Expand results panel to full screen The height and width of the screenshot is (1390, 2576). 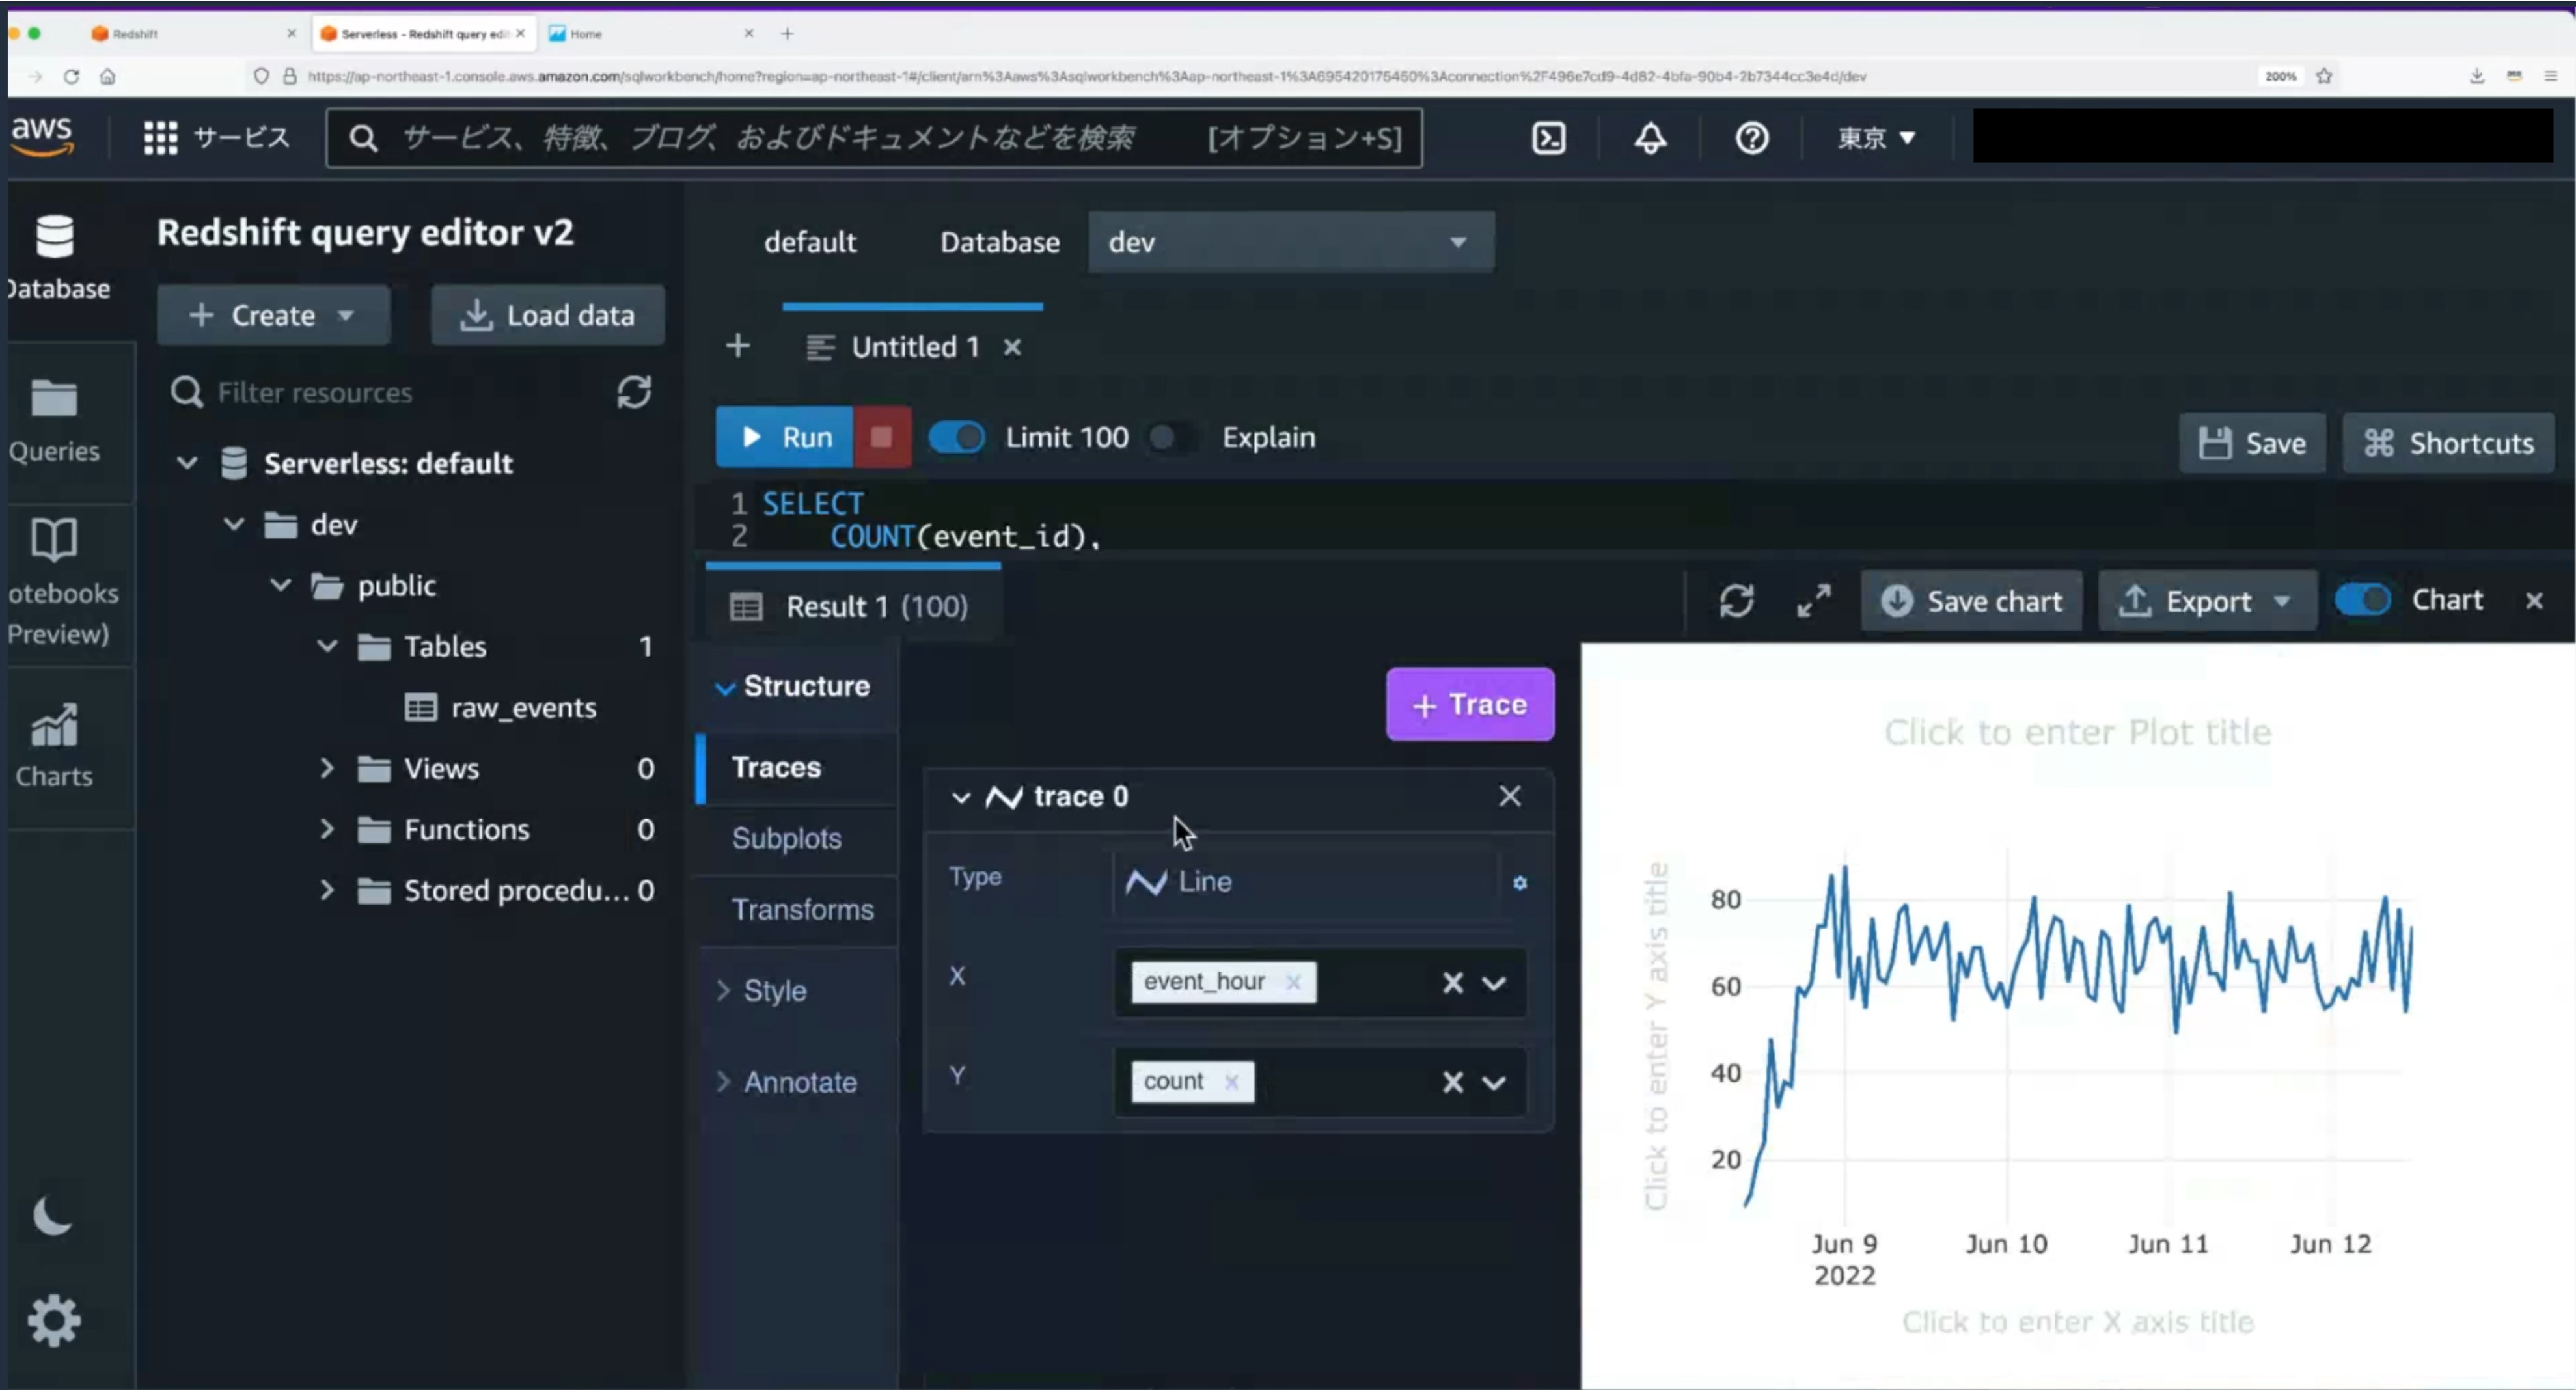click(x=1813, y=601)
